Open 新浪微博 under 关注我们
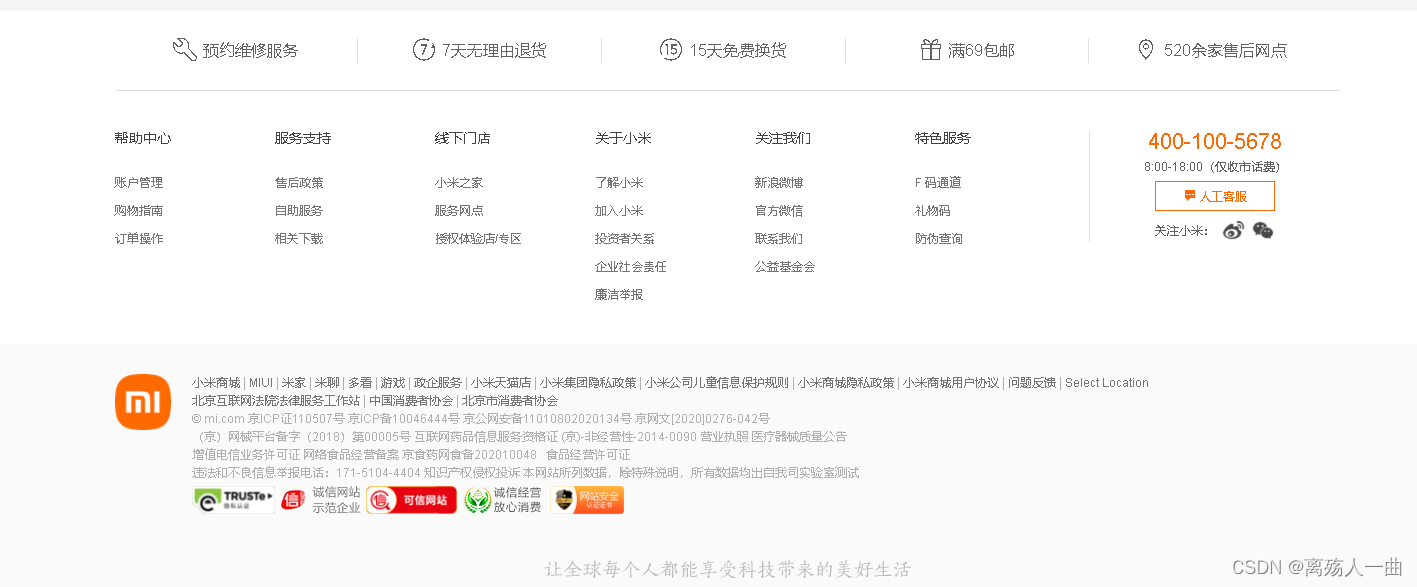The width and height of the screenshot is (1417, 587). [779, 183]
